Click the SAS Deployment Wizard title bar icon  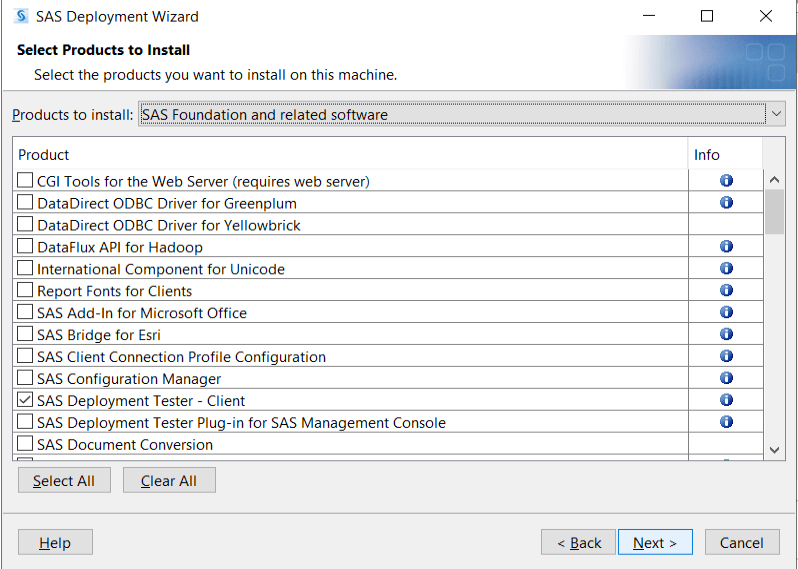coord(21,16)
